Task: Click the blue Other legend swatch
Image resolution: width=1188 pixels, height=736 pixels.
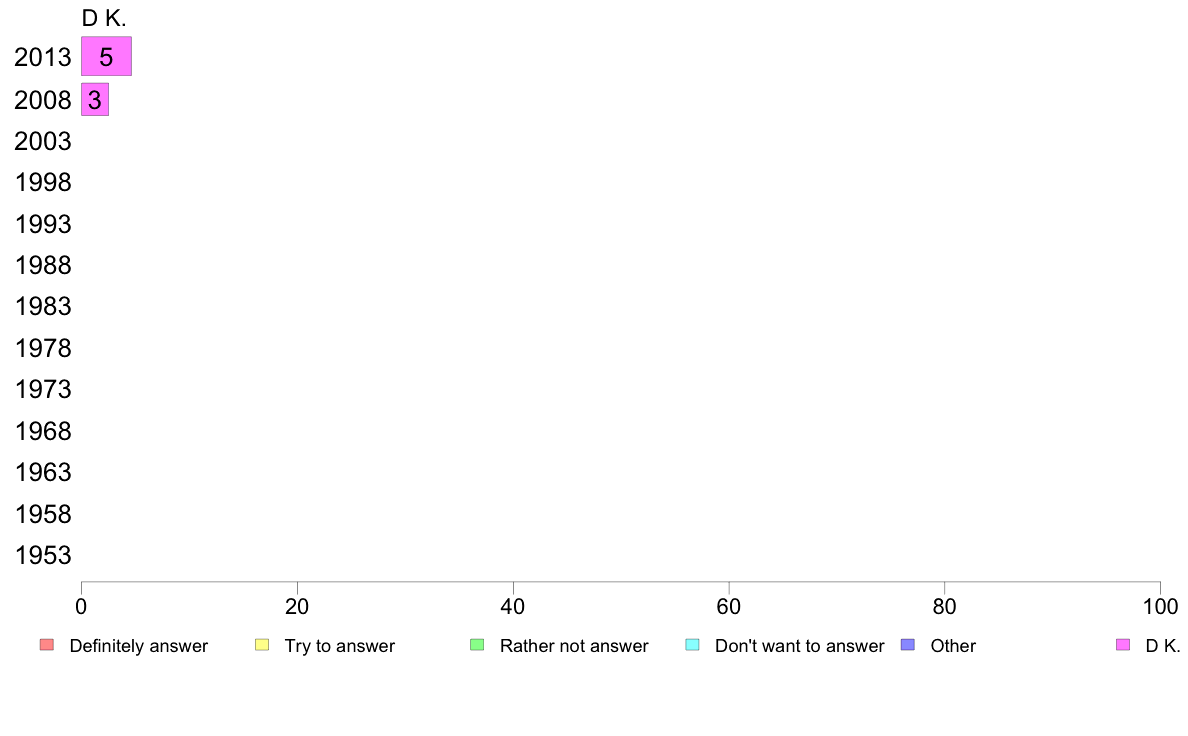Action: coord(907,645)
